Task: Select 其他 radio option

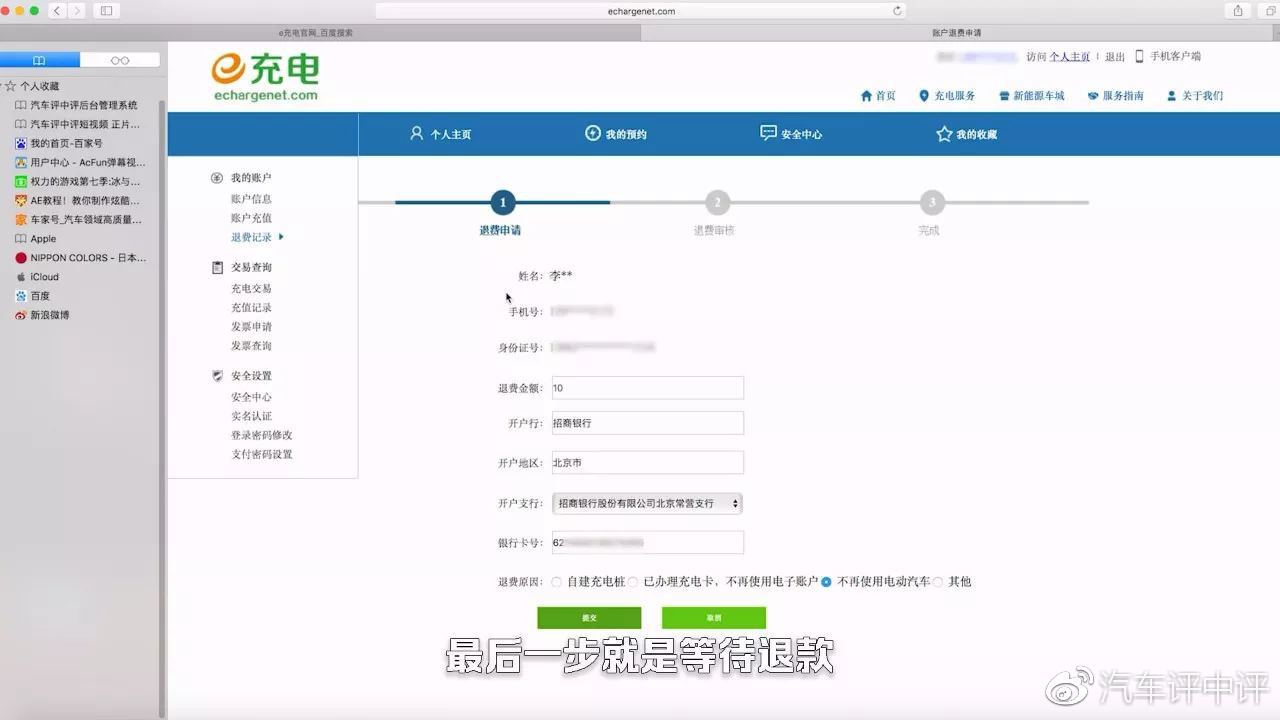Action: 938,582
